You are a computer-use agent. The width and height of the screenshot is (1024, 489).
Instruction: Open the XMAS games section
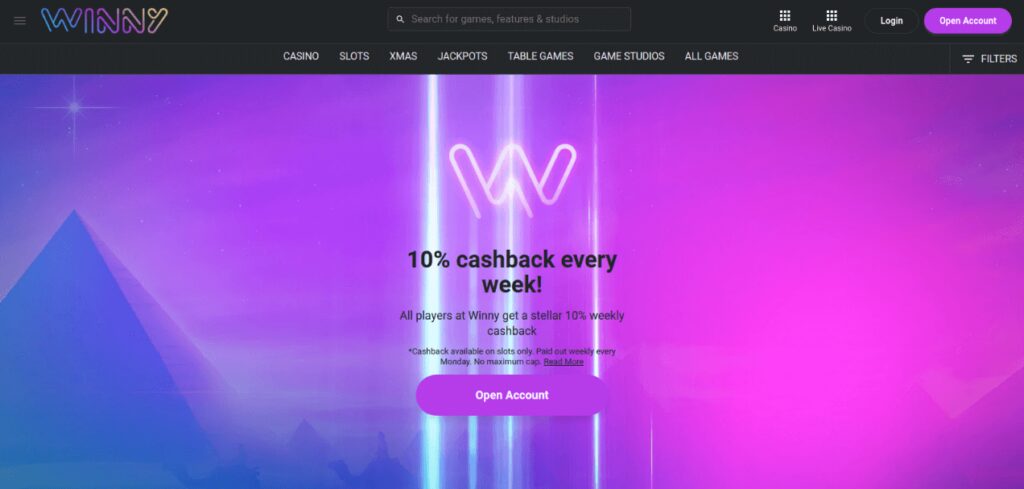(403, 56)
